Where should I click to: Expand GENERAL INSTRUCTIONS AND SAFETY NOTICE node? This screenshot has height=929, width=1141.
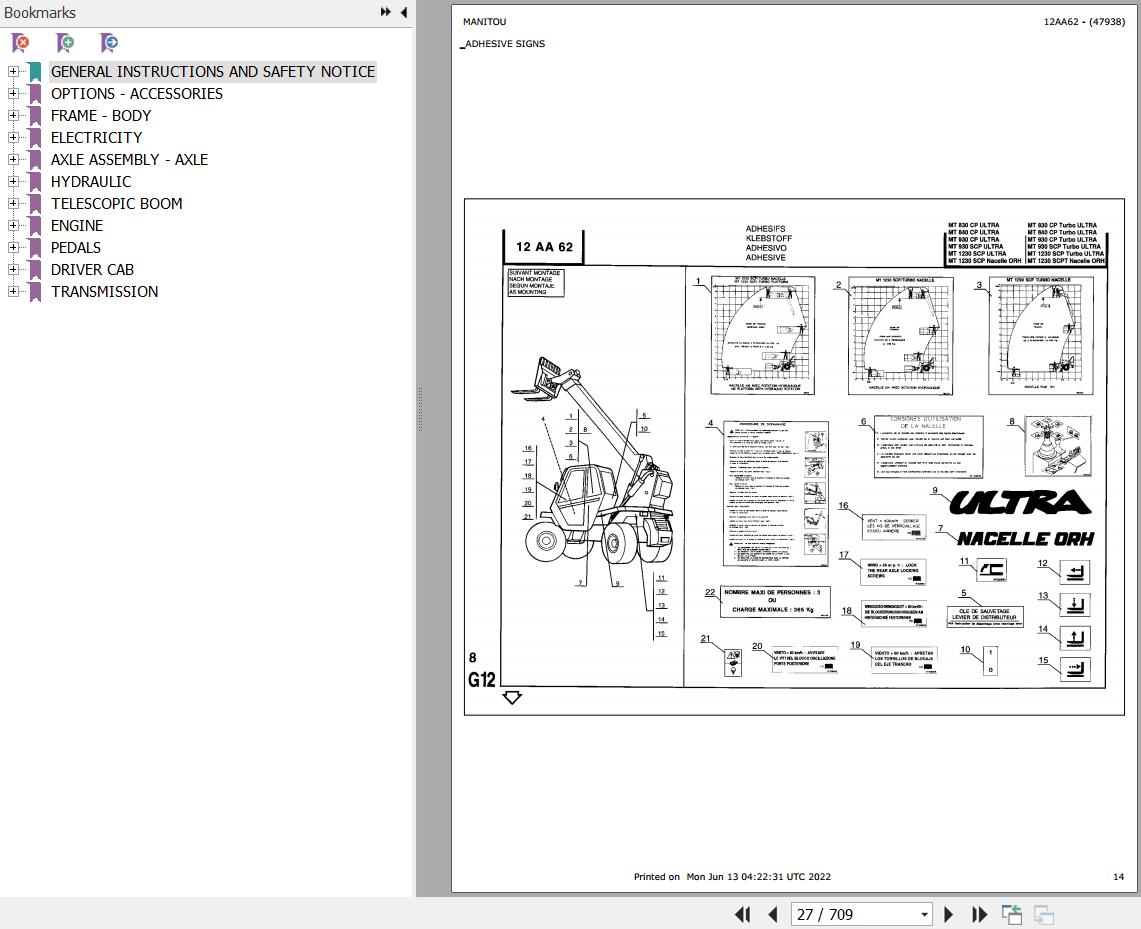coord(13,71)
